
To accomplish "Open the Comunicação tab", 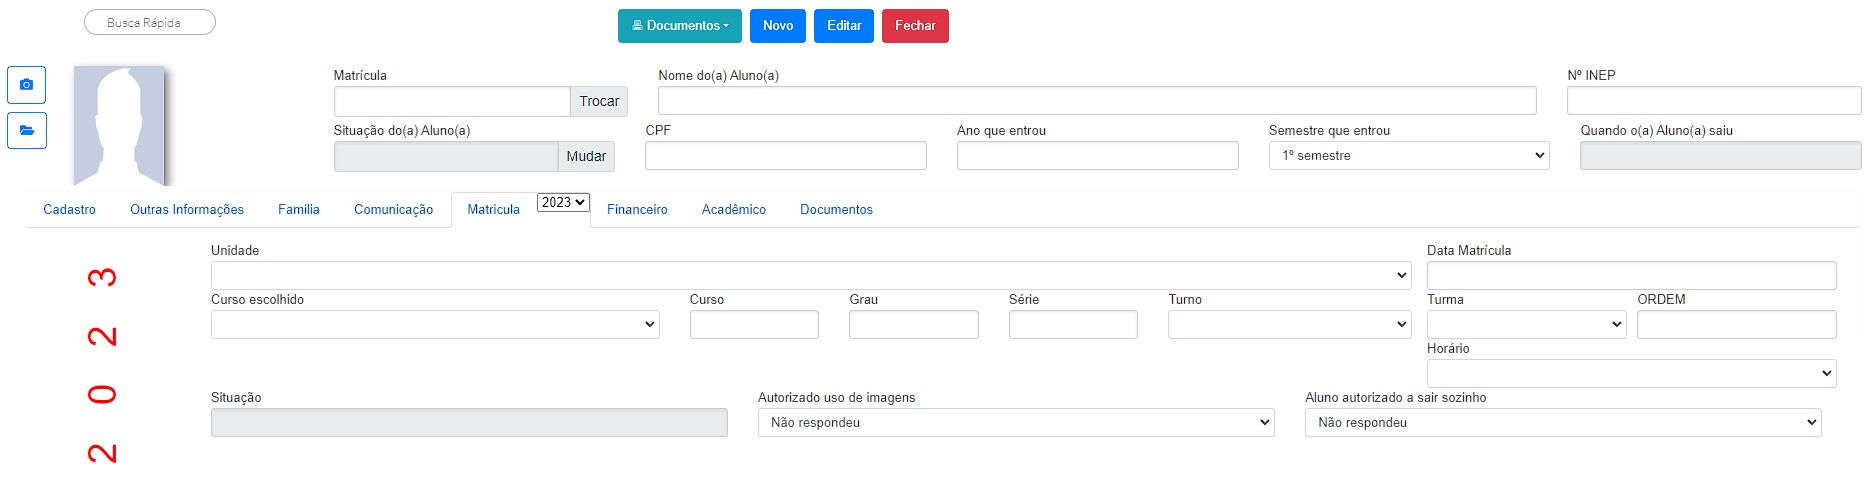I will (394, 209).
